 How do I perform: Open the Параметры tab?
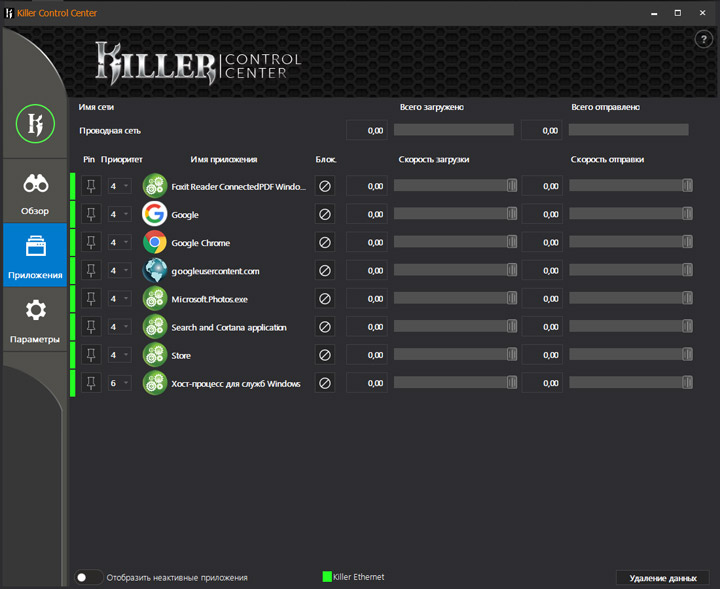coord(35,320)
